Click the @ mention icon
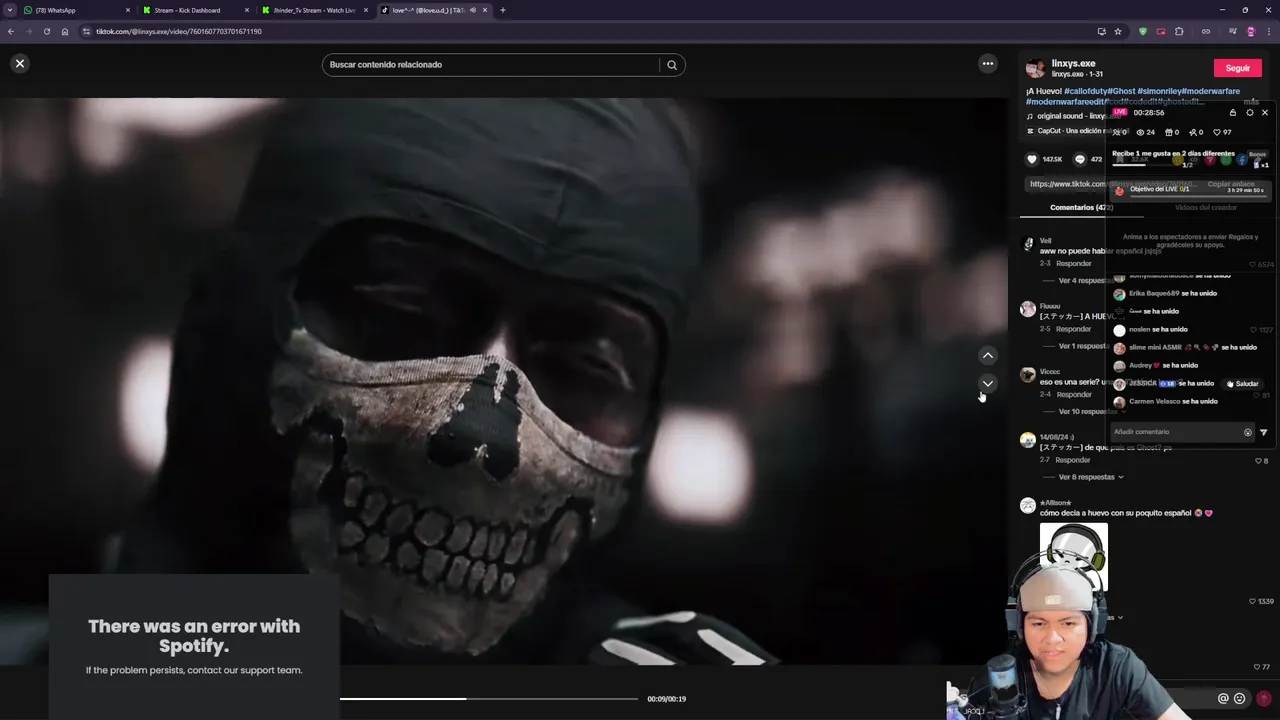The width and height of the screenshot is (1280, 720). pyautogui.click(x=1223, y=699)
